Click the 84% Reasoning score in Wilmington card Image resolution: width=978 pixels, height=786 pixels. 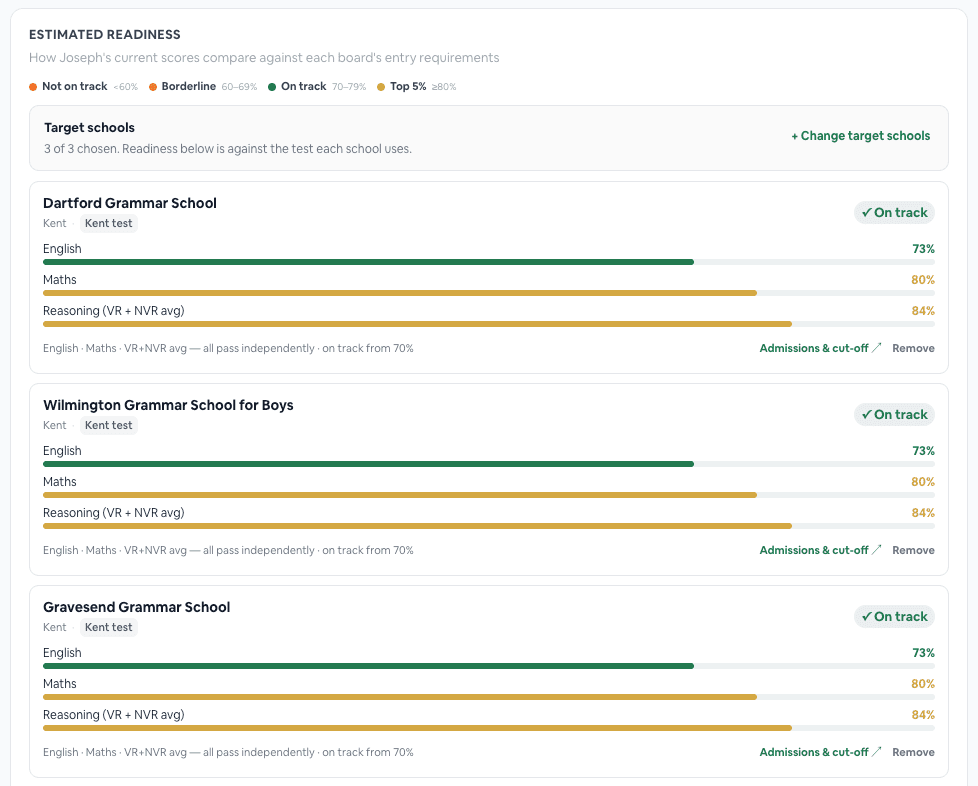pyautogui.click(x=923, y=513)
